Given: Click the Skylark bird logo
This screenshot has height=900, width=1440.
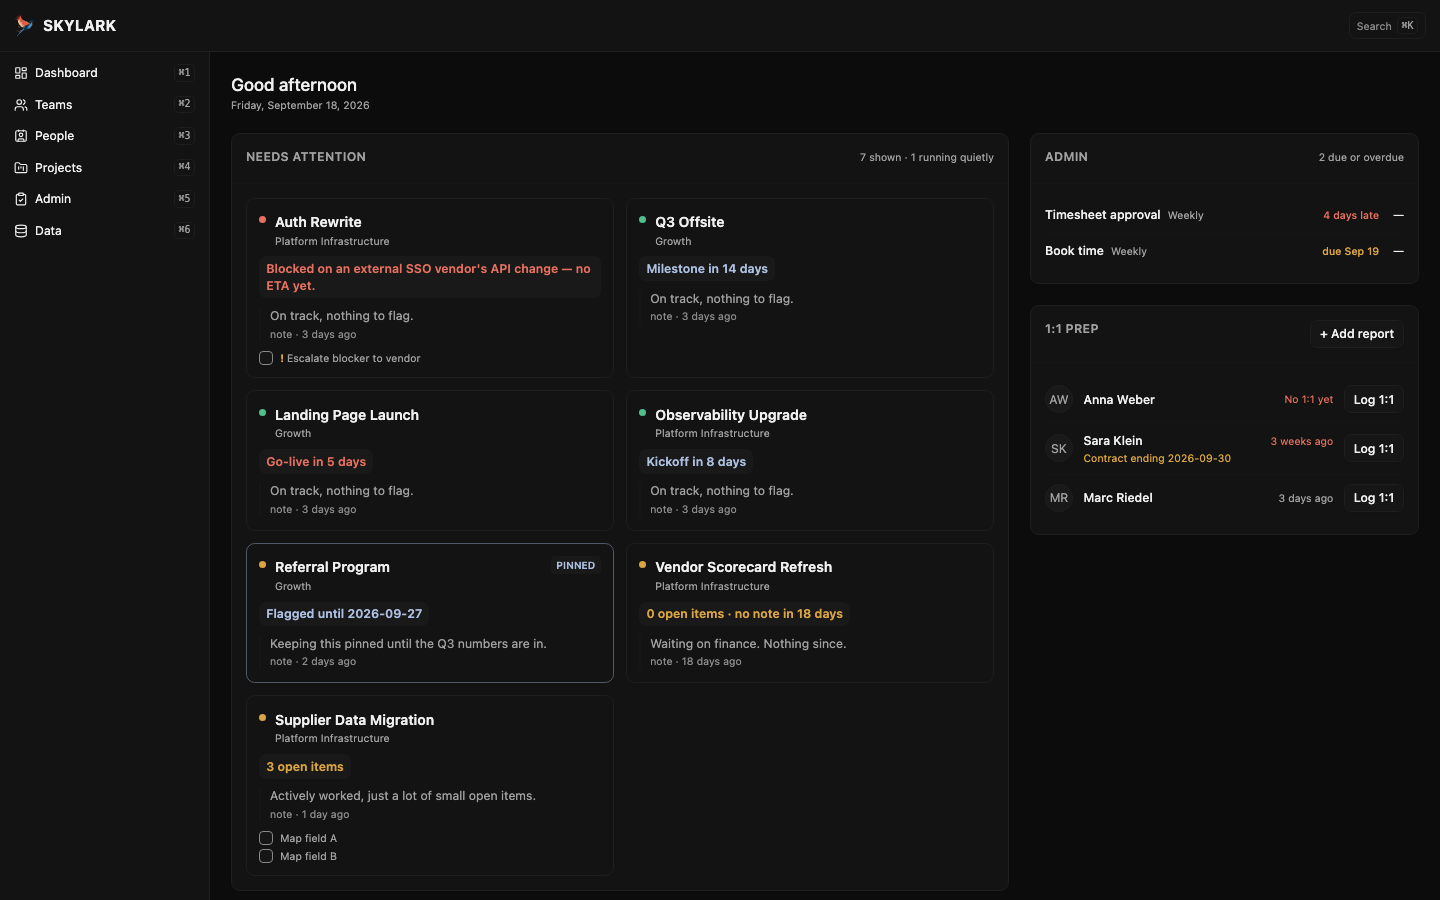Looking at the screenshot, I should point(24,25).
